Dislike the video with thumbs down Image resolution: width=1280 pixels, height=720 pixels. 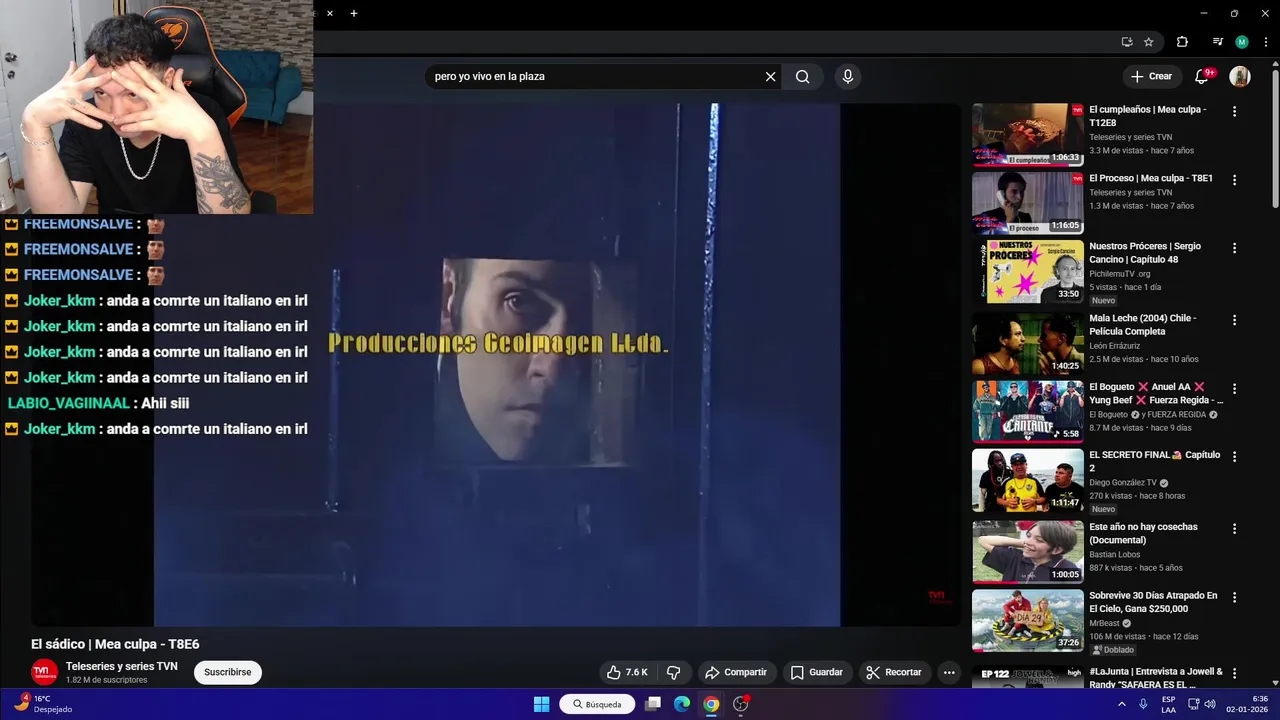click(674, 672)
